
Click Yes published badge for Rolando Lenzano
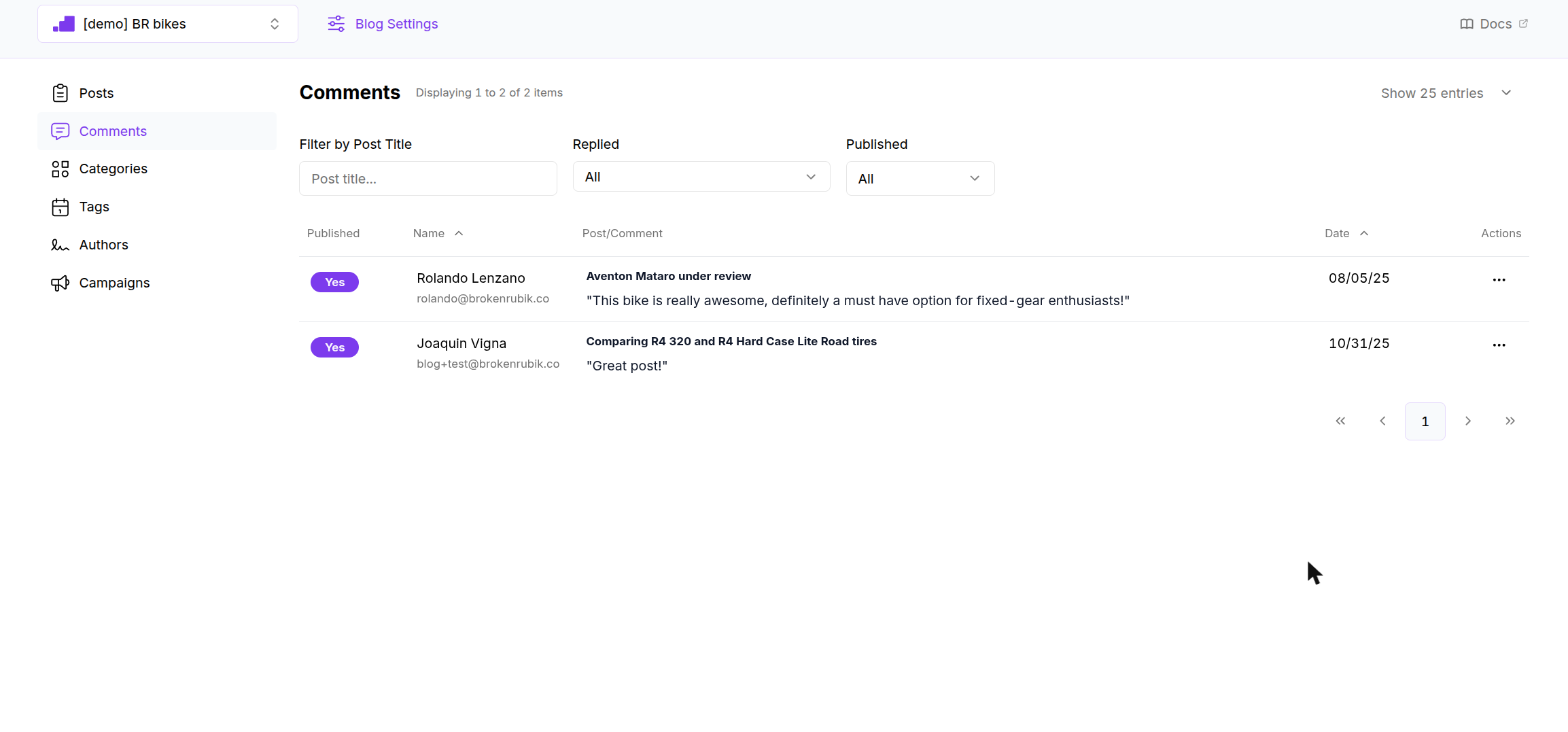[335, 282]
